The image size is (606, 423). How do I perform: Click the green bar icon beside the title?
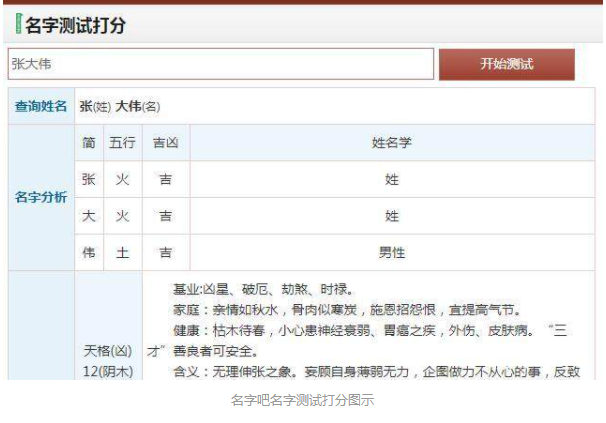[18, 24]
